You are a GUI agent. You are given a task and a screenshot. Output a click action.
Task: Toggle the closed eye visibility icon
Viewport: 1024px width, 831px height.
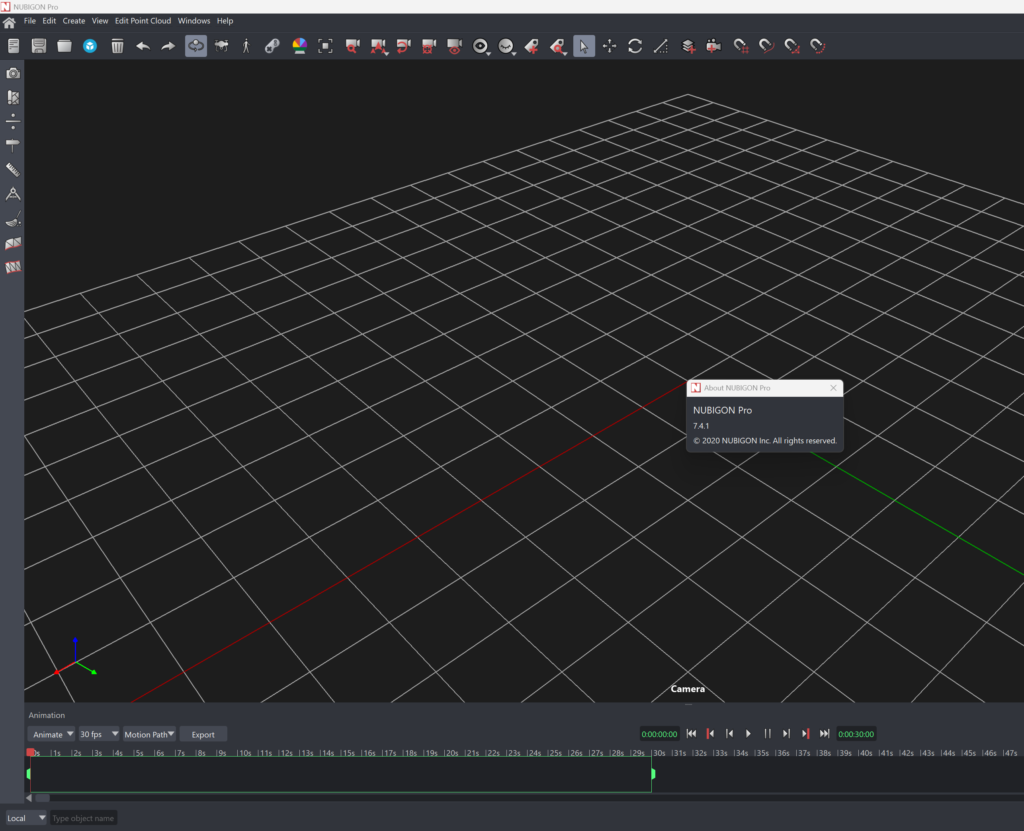(506, 46)
